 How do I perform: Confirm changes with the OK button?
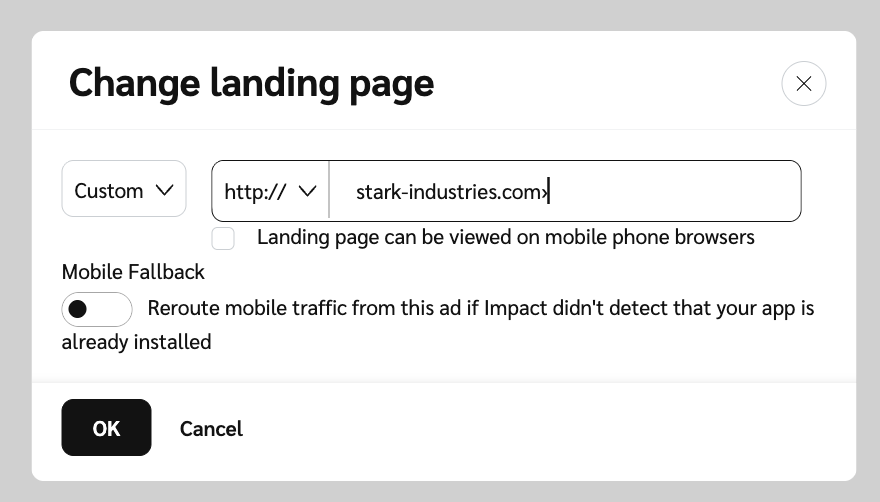106,428
